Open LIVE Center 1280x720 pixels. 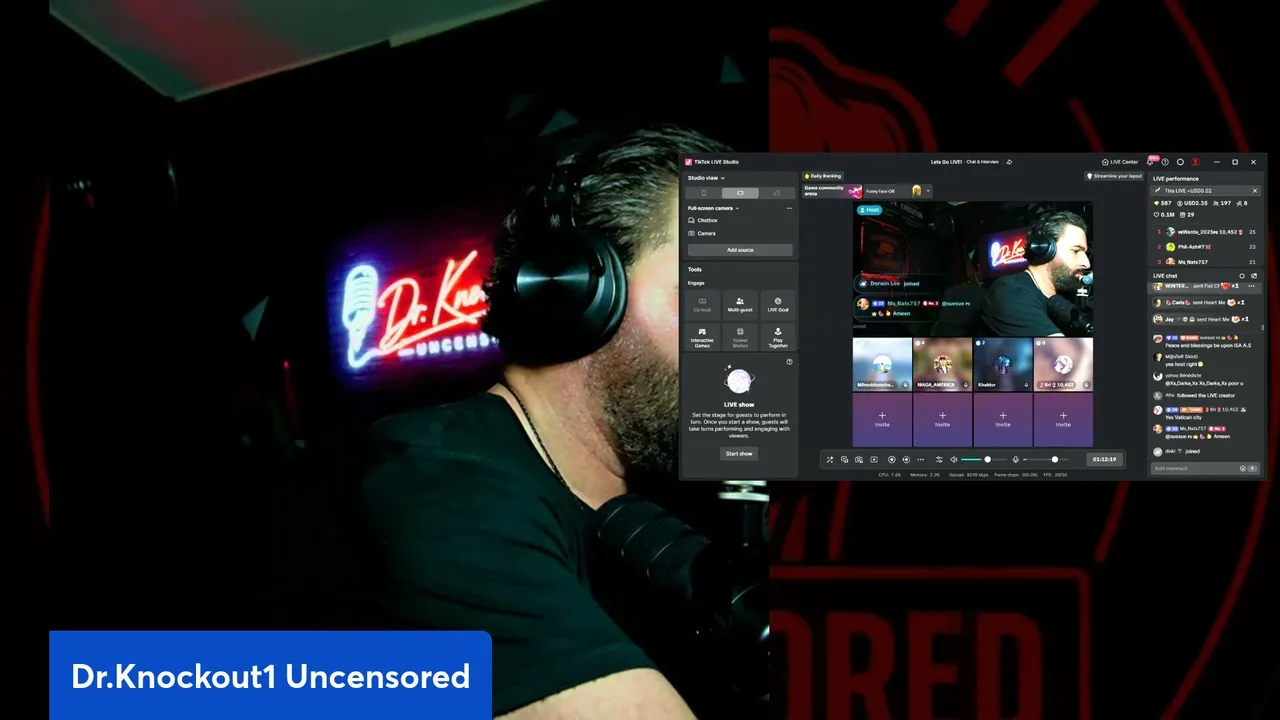point(1120,162)
